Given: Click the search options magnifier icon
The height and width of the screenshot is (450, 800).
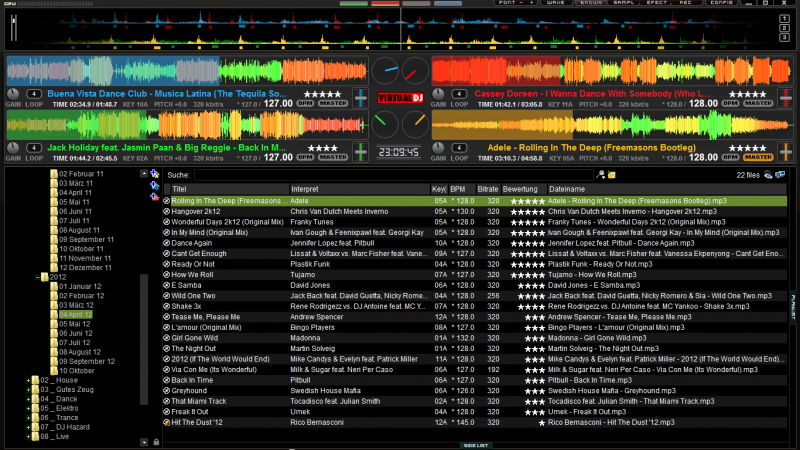Looking at the screenshot, I should pos(601,175).
